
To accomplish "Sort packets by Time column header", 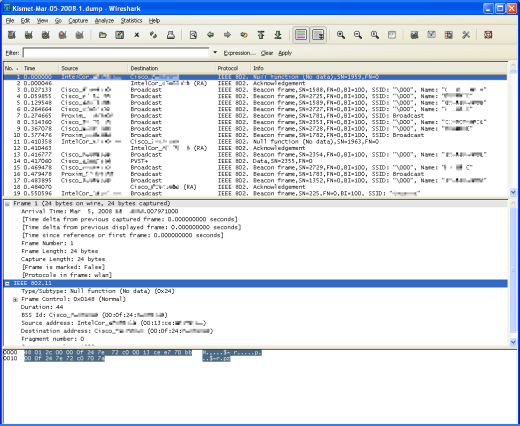I will [40, 68].
